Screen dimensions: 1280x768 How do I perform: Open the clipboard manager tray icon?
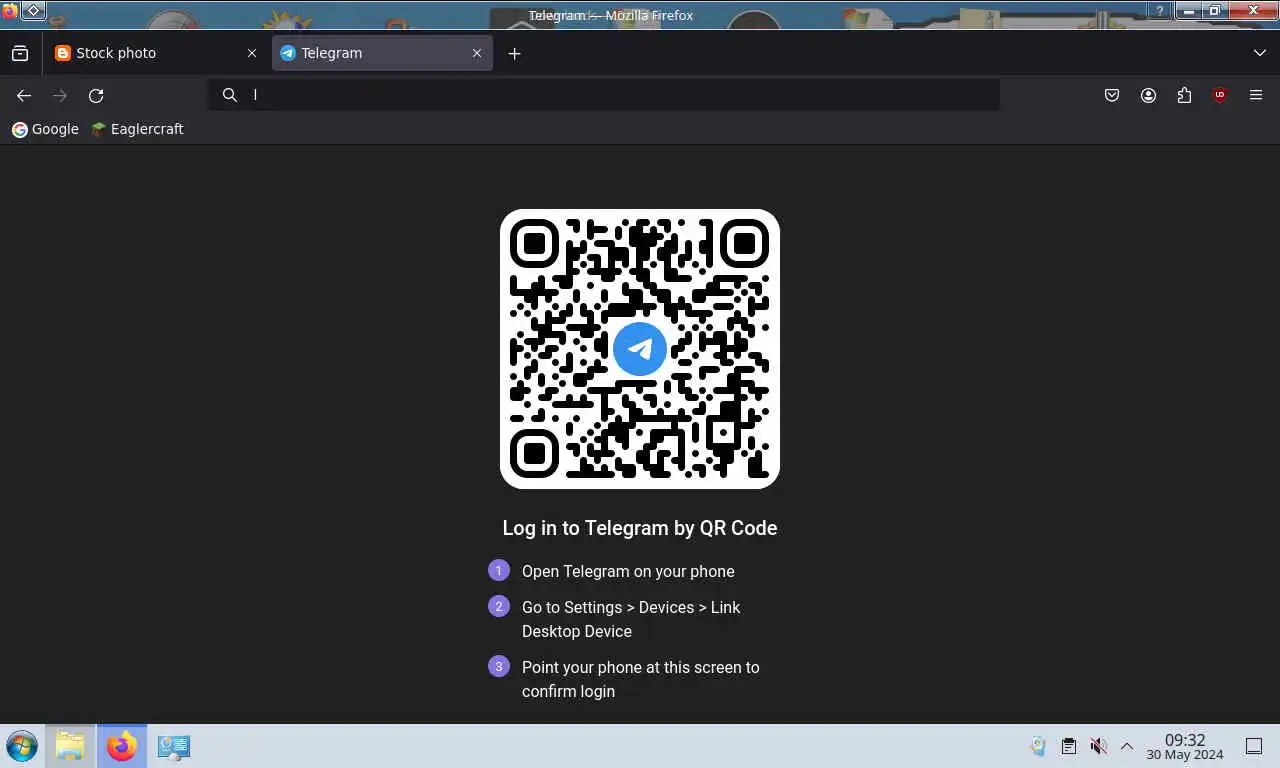click(x=1068, y=746)
